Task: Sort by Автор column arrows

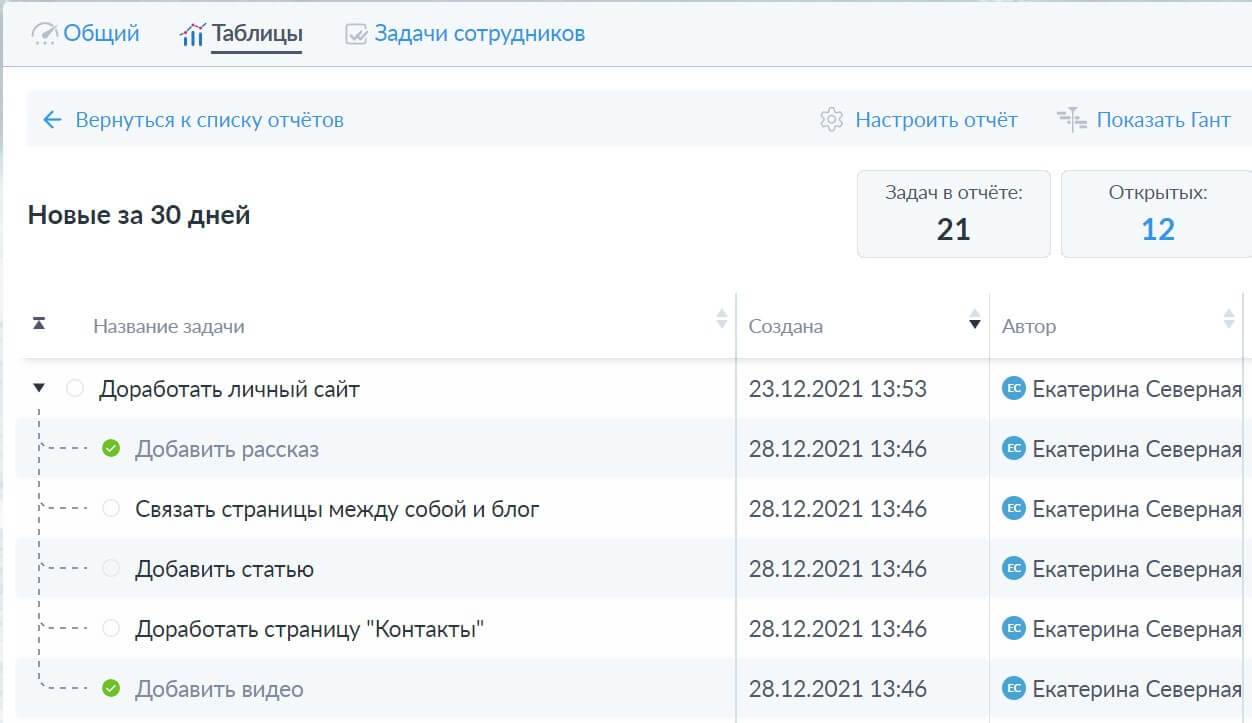Action: coord(1229,320)
